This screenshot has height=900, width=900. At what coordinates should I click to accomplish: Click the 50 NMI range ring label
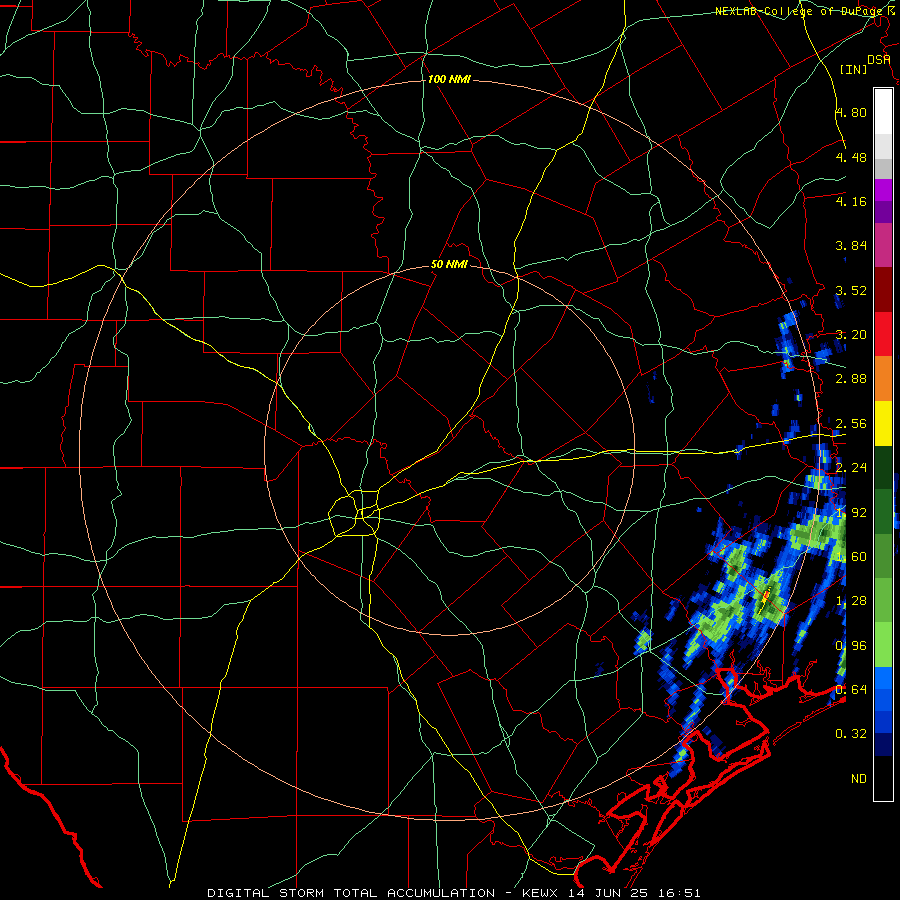(449, 265)
